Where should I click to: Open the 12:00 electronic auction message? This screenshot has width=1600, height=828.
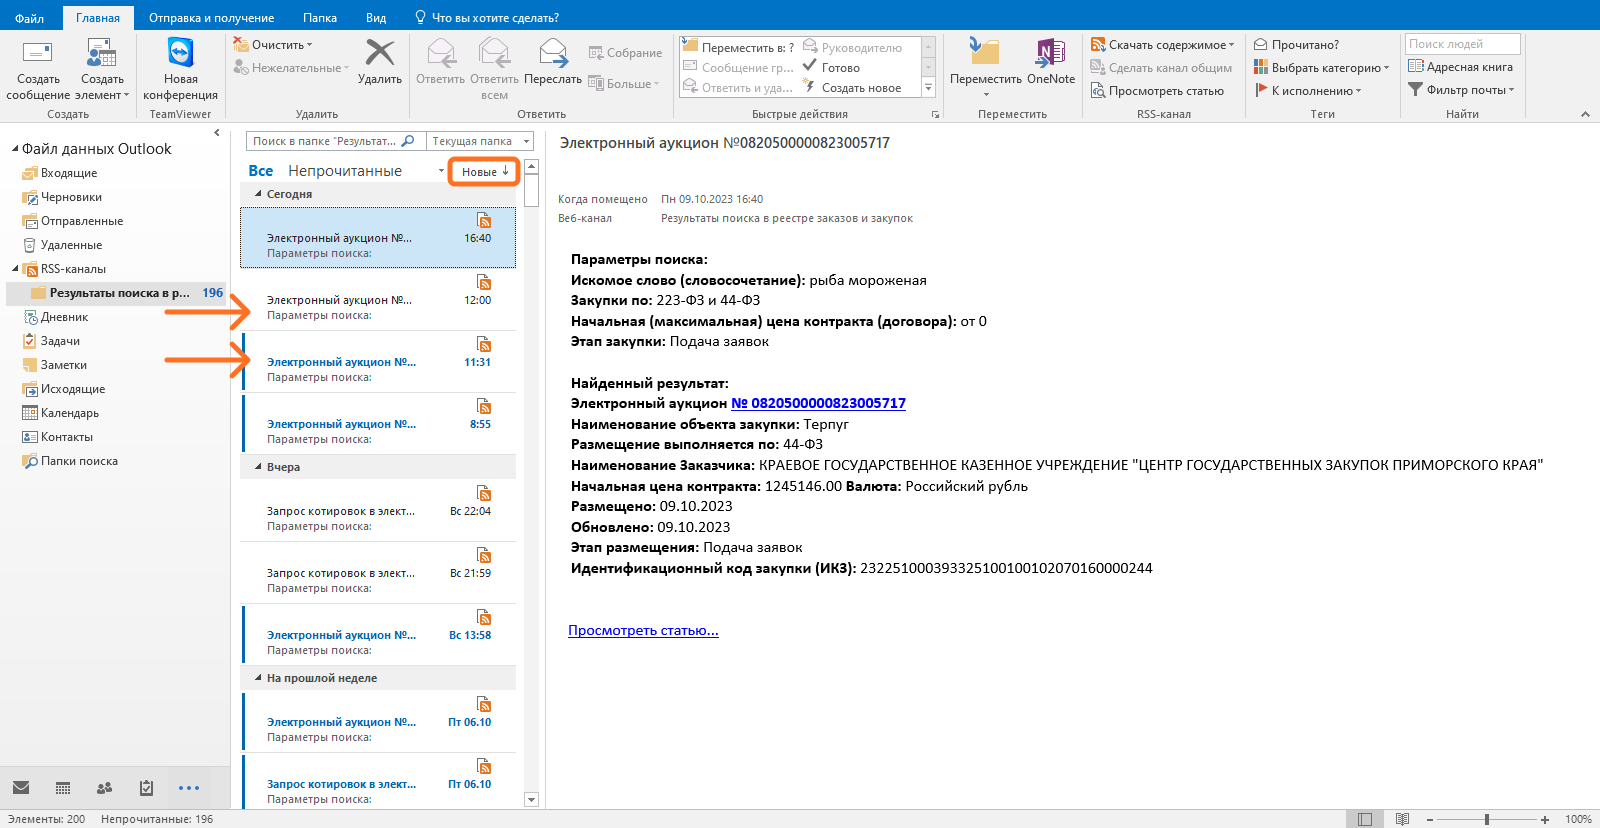pos(379,299)
